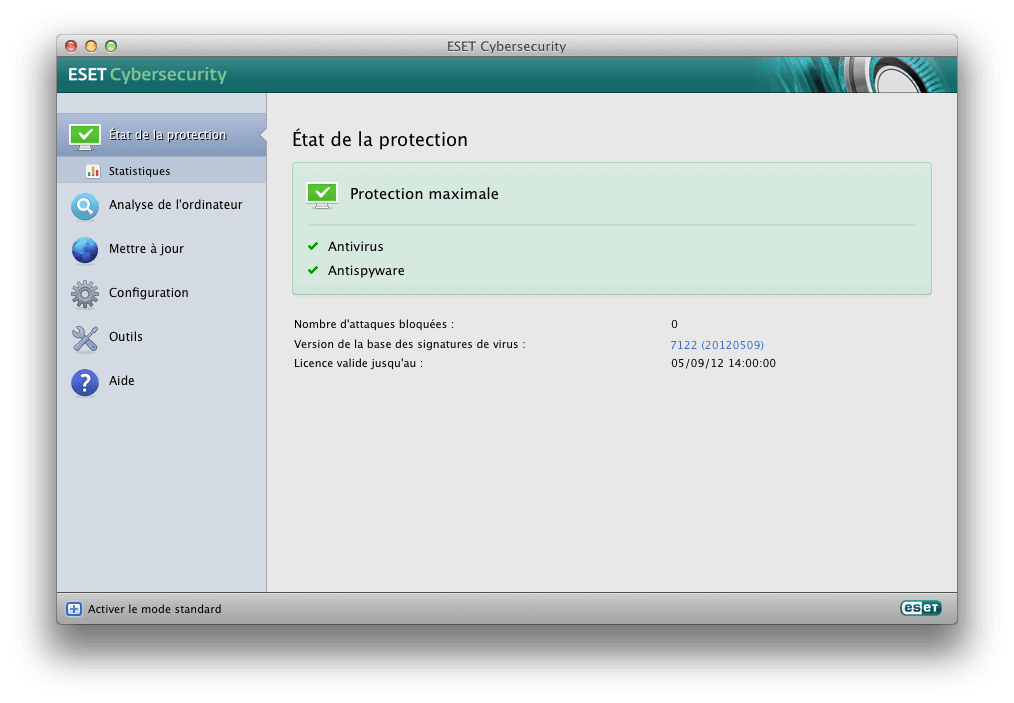Click the gear Configuration icon

pyautogui.click(x=85, y=294)
